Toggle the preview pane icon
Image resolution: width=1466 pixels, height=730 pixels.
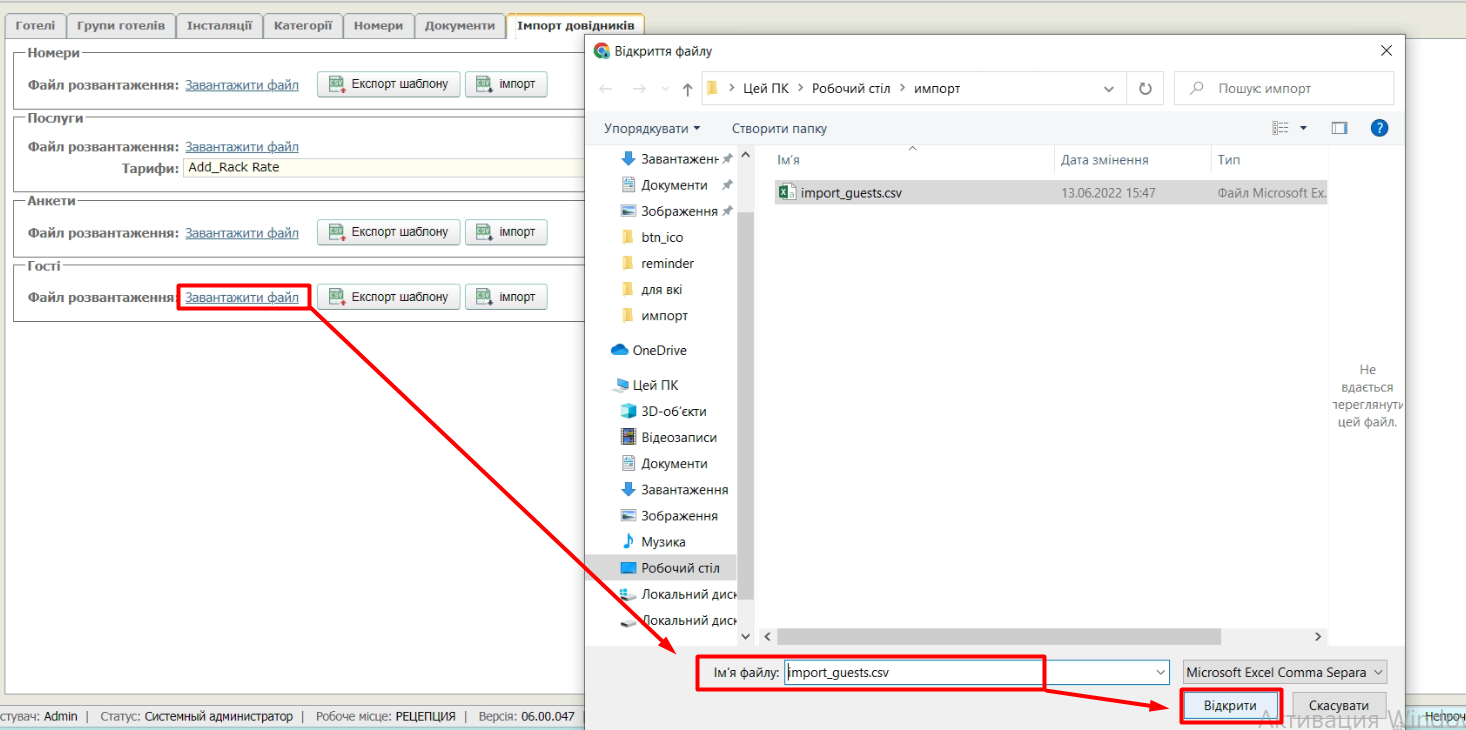point(1340,128)
